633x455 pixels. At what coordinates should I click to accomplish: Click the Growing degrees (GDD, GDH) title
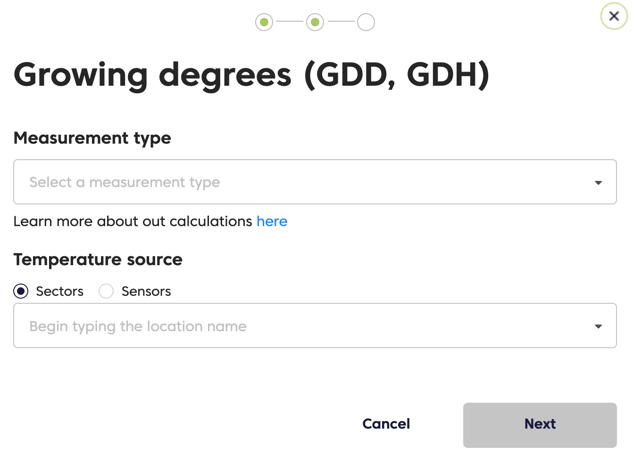coord(251,75)
